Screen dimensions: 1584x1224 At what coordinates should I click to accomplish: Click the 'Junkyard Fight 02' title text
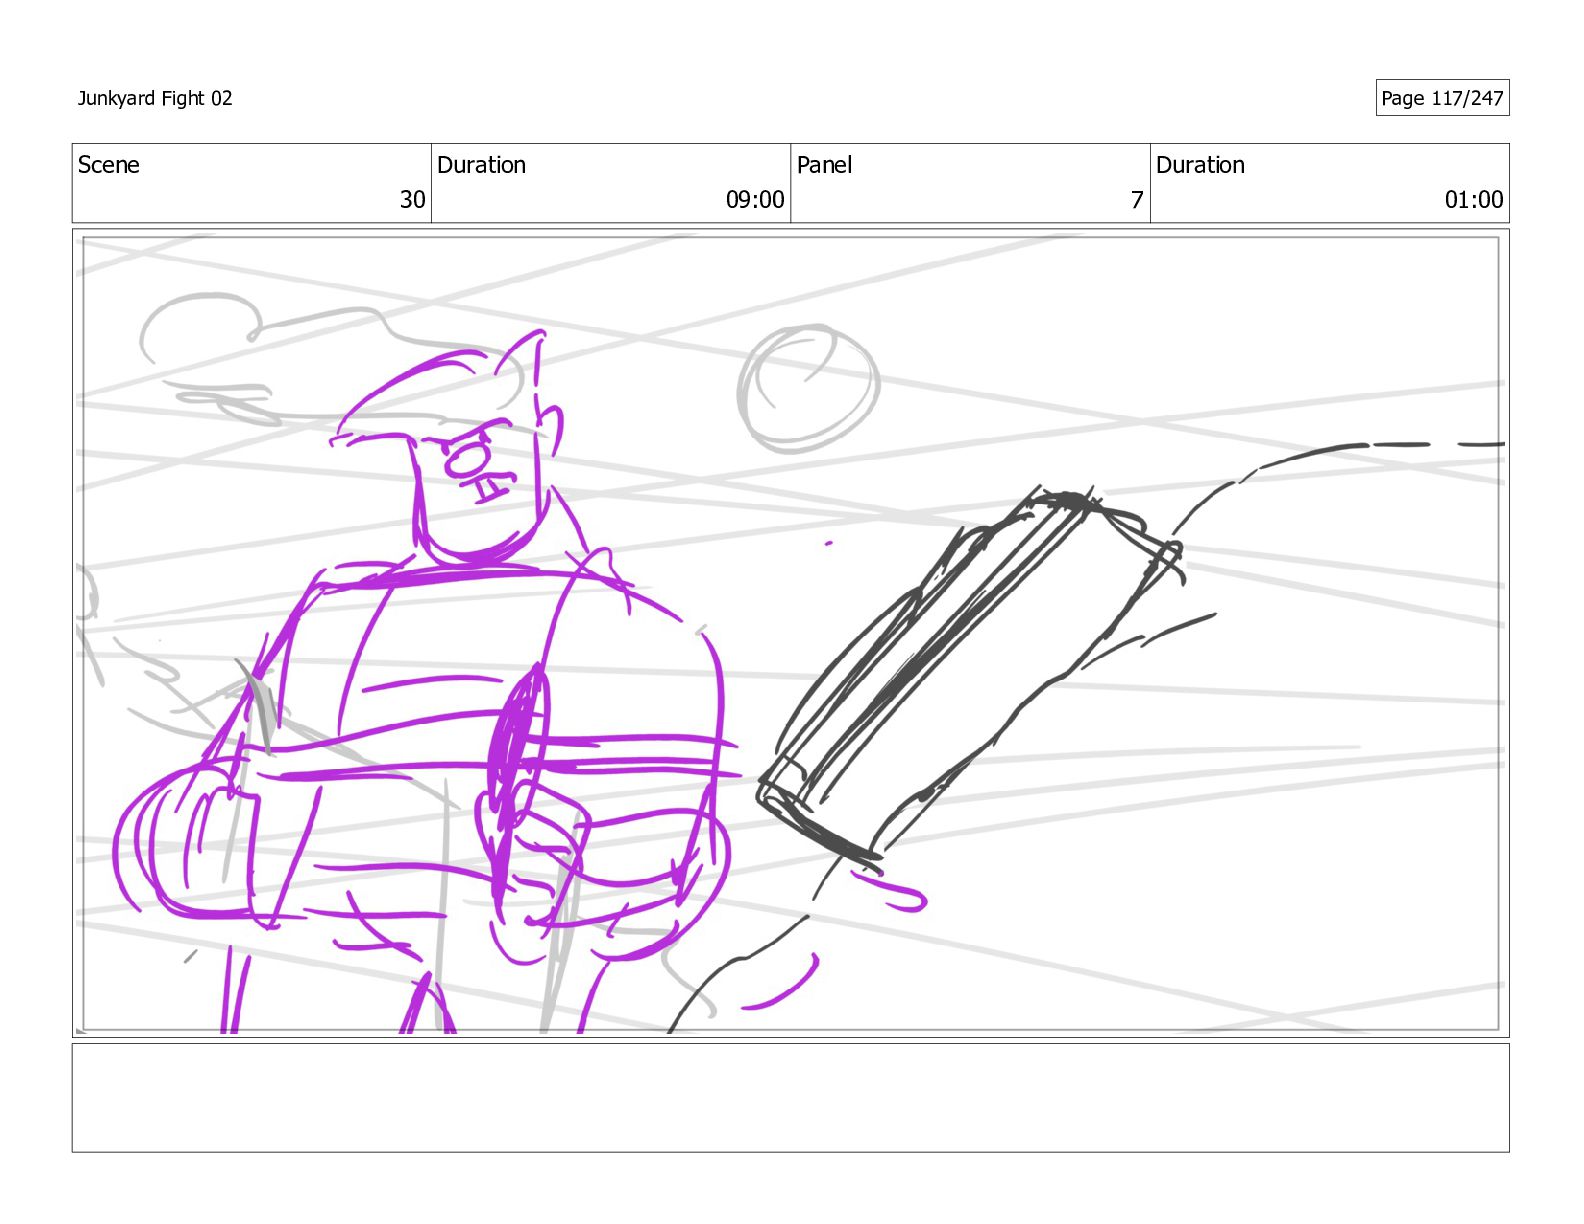(155, 98)
